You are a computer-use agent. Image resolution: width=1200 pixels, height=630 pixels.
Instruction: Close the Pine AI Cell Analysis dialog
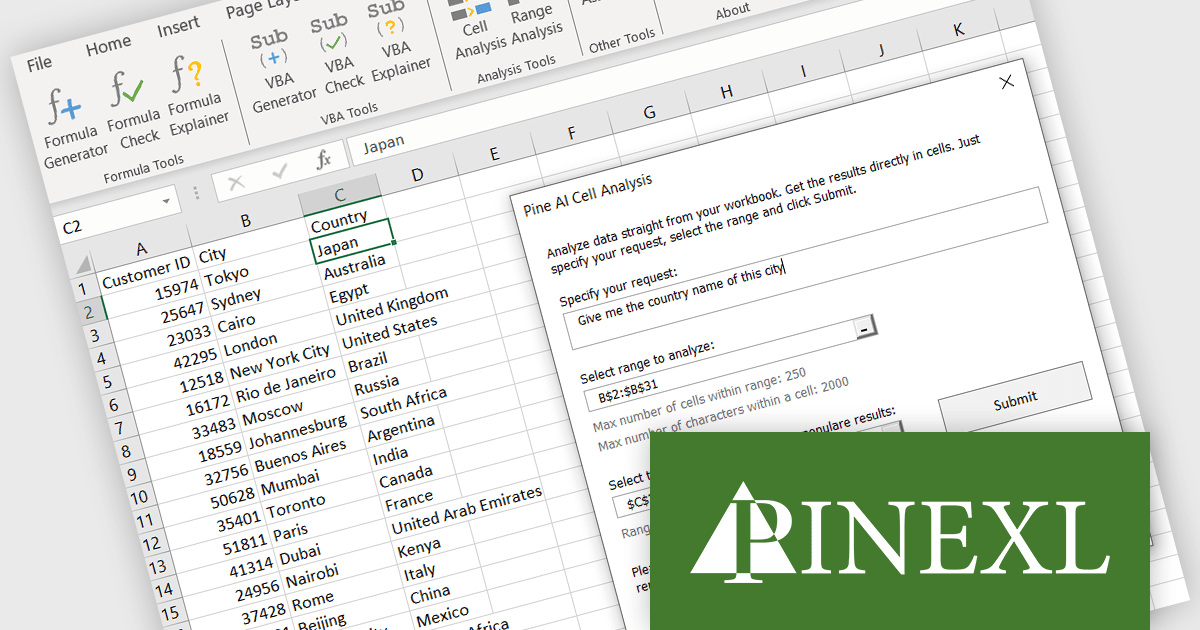pos(1006,82)
